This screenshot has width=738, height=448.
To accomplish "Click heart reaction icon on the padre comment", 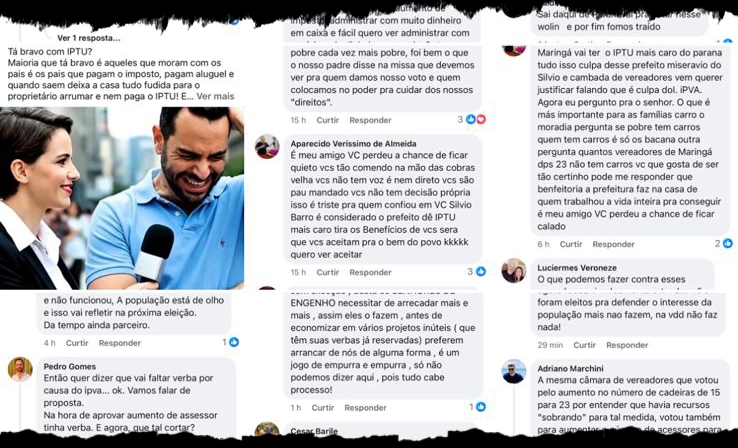I will [481, 120].
